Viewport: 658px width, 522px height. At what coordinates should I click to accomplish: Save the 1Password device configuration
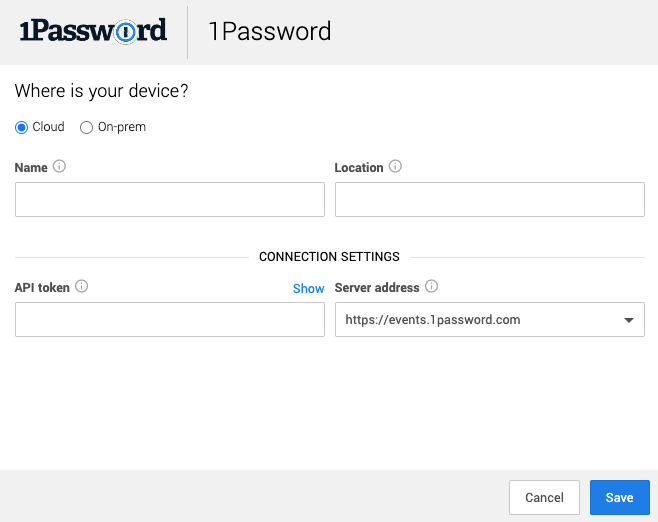(x=619, y=497)
